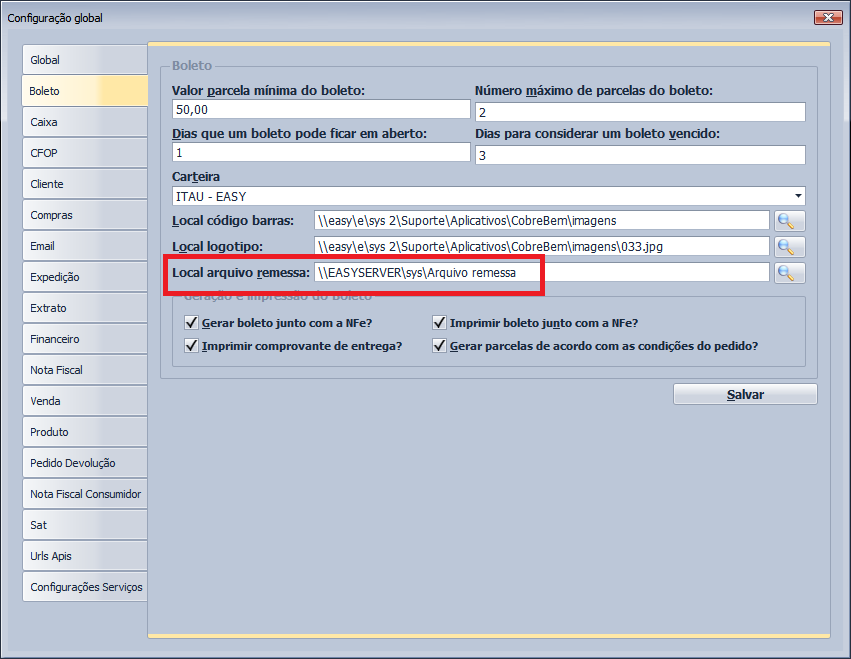Click the Local arquivo remessa path field
This screenshot has height=659, width=851.
(x=540, y=273)
